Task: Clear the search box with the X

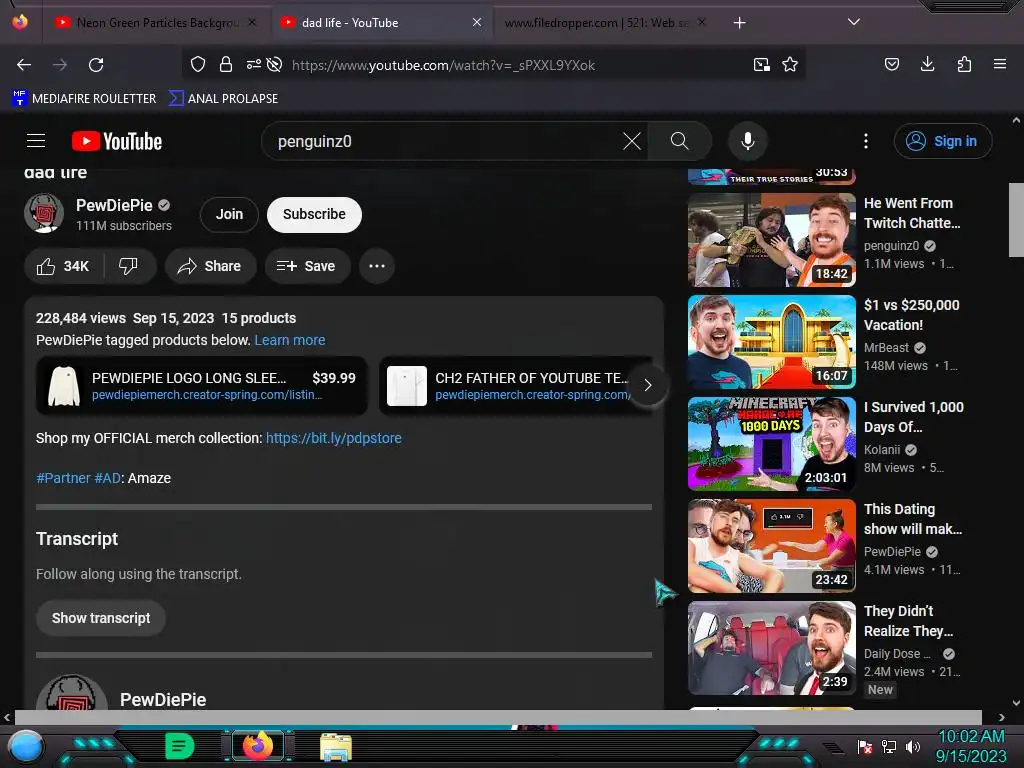Action: pyautogui.click(x=632, y=141)
